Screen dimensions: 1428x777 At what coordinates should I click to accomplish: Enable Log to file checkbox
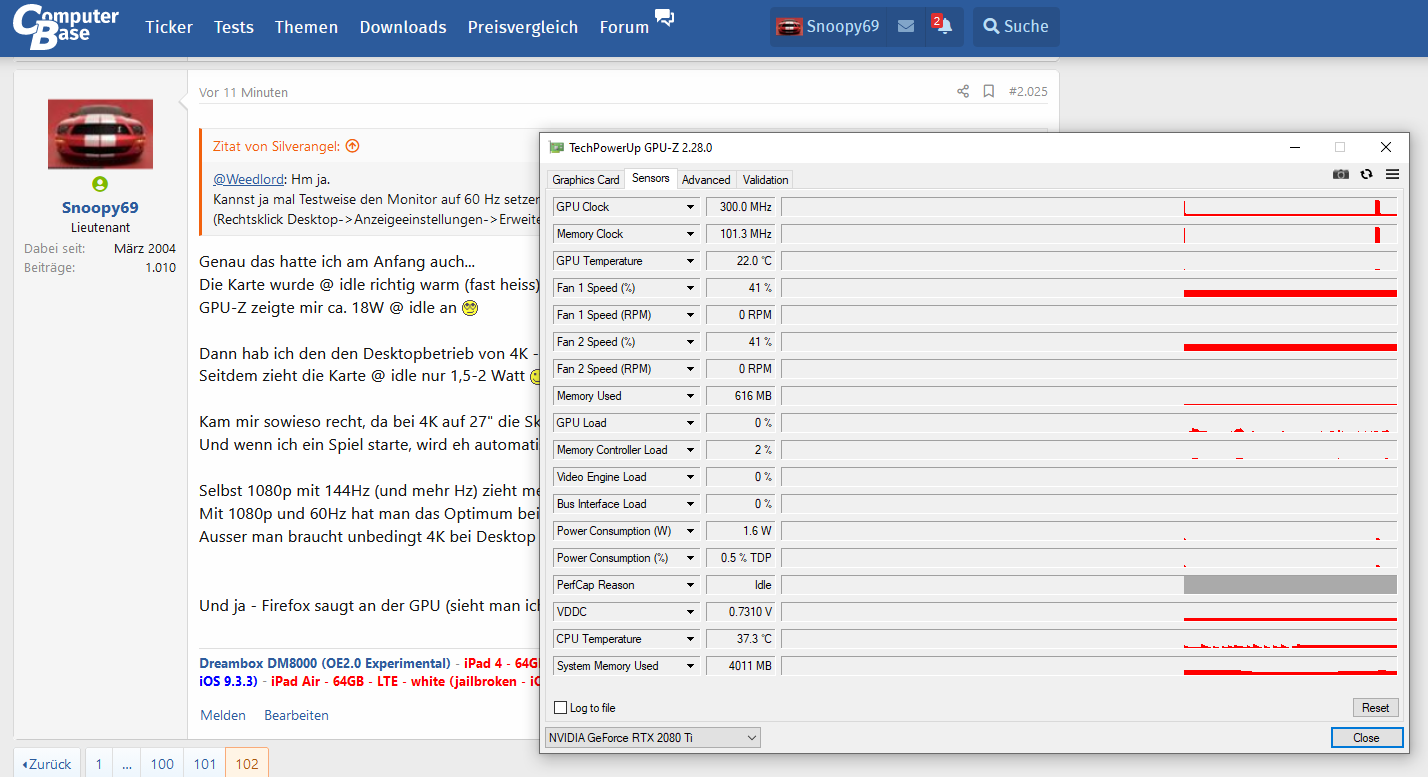click(560, 708)
